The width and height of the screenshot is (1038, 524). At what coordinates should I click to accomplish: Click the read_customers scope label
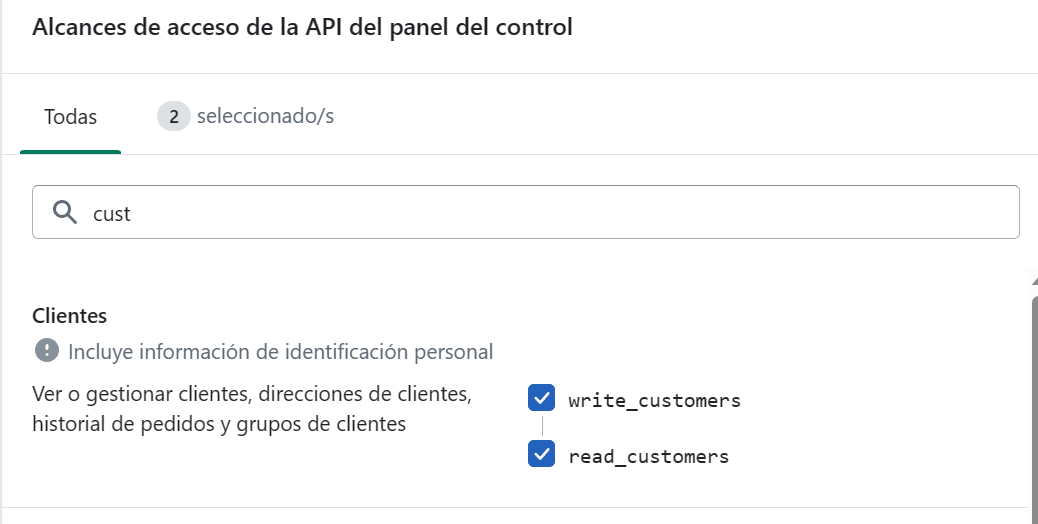pos(649,457)
